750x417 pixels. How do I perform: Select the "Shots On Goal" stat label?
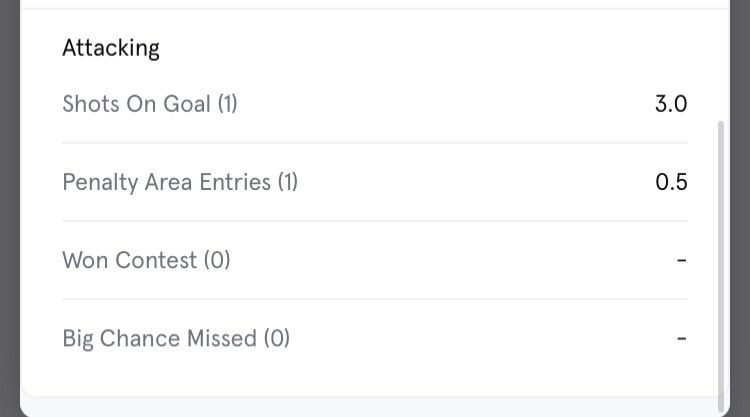136,104
